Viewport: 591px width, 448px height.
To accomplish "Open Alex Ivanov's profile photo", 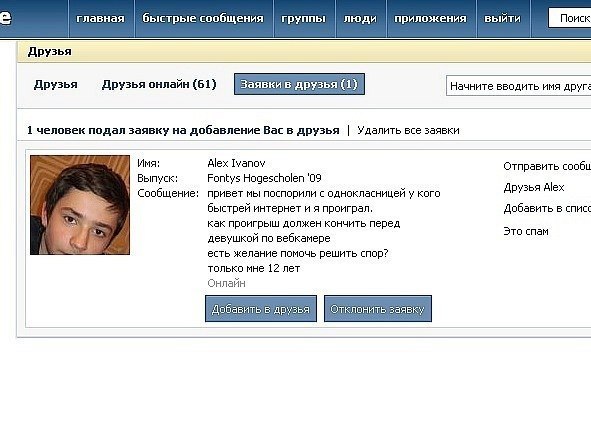I will [x=80, y=205].
